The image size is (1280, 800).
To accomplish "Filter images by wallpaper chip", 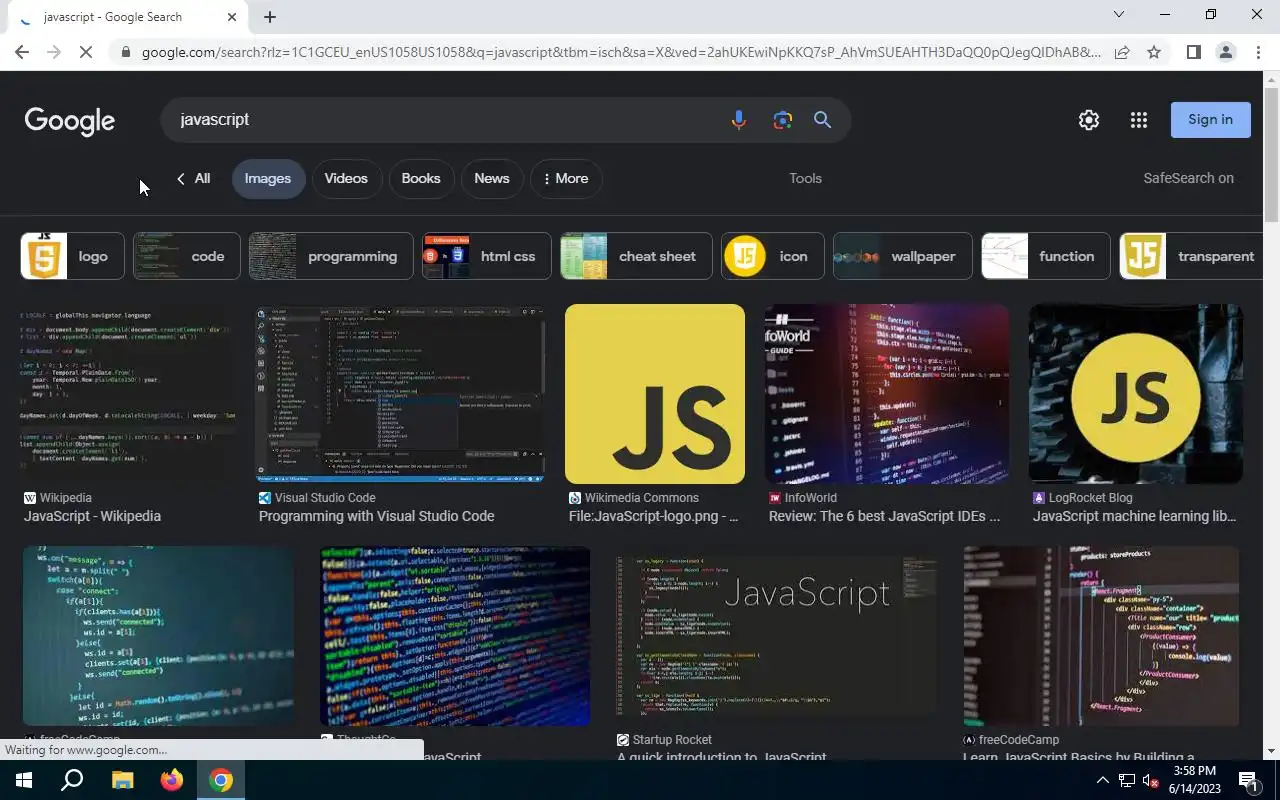I will coord(903,256).
